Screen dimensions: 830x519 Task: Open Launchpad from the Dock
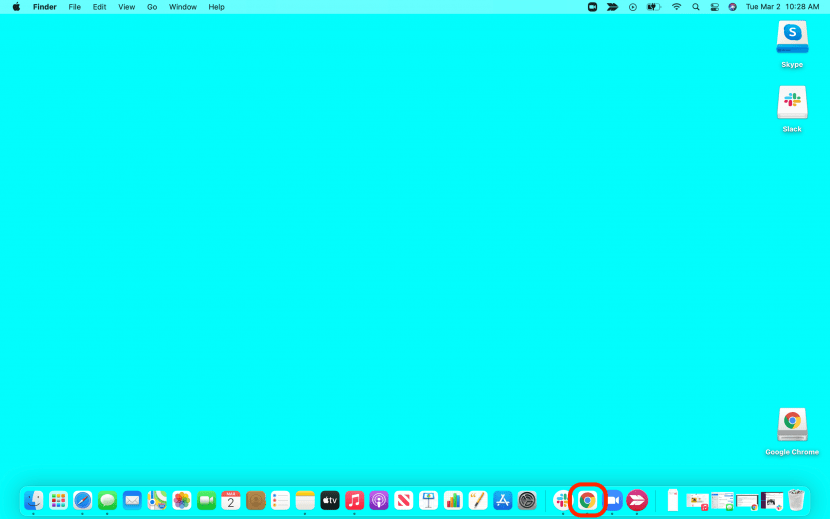pos(58,500)
